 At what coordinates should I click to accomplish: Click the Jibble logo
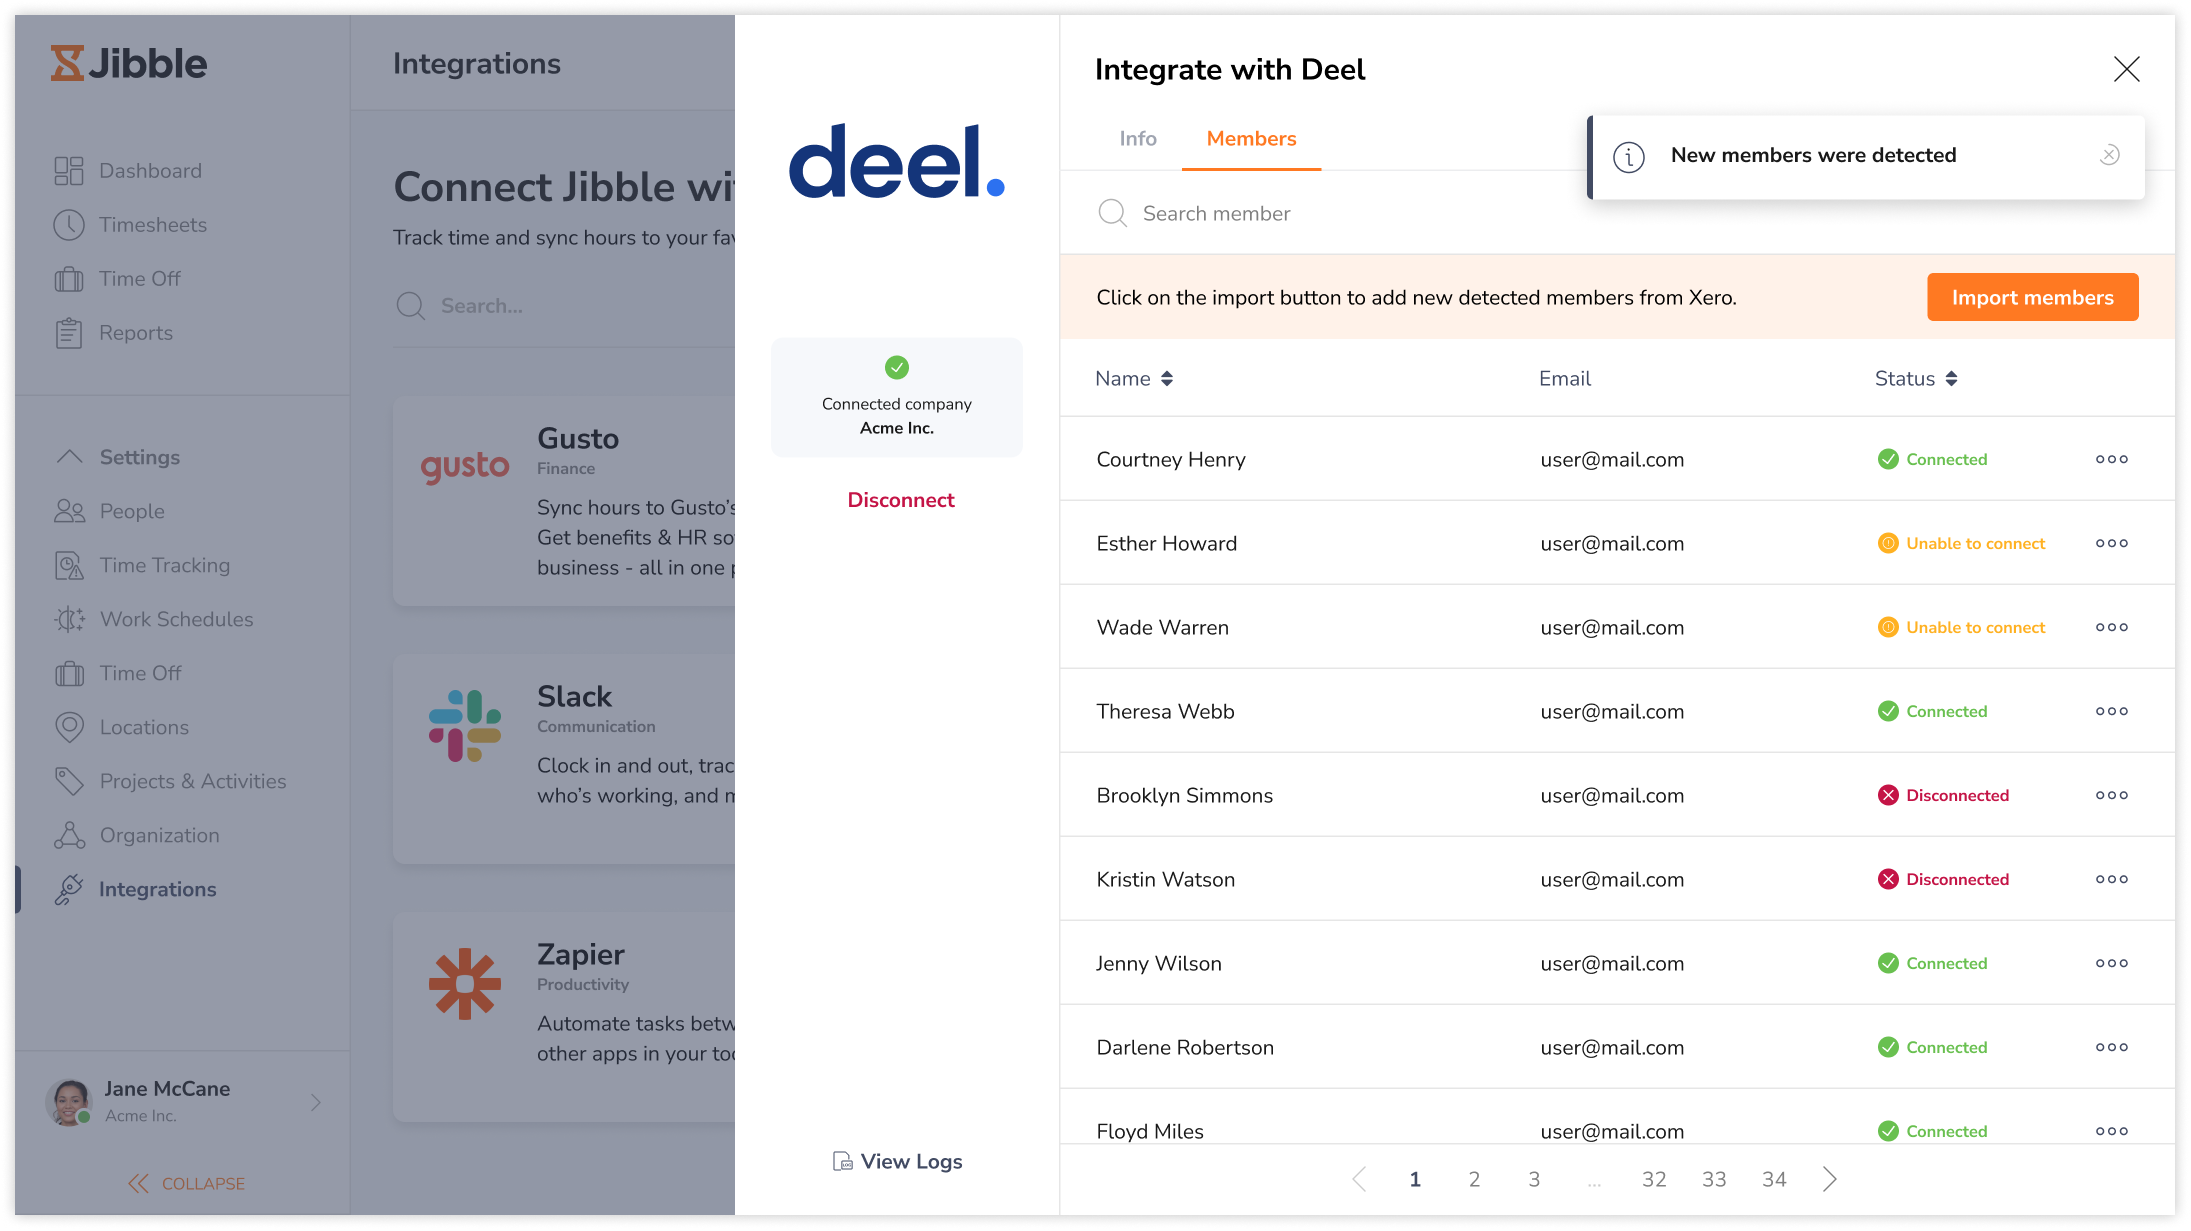tap(129, 64)
